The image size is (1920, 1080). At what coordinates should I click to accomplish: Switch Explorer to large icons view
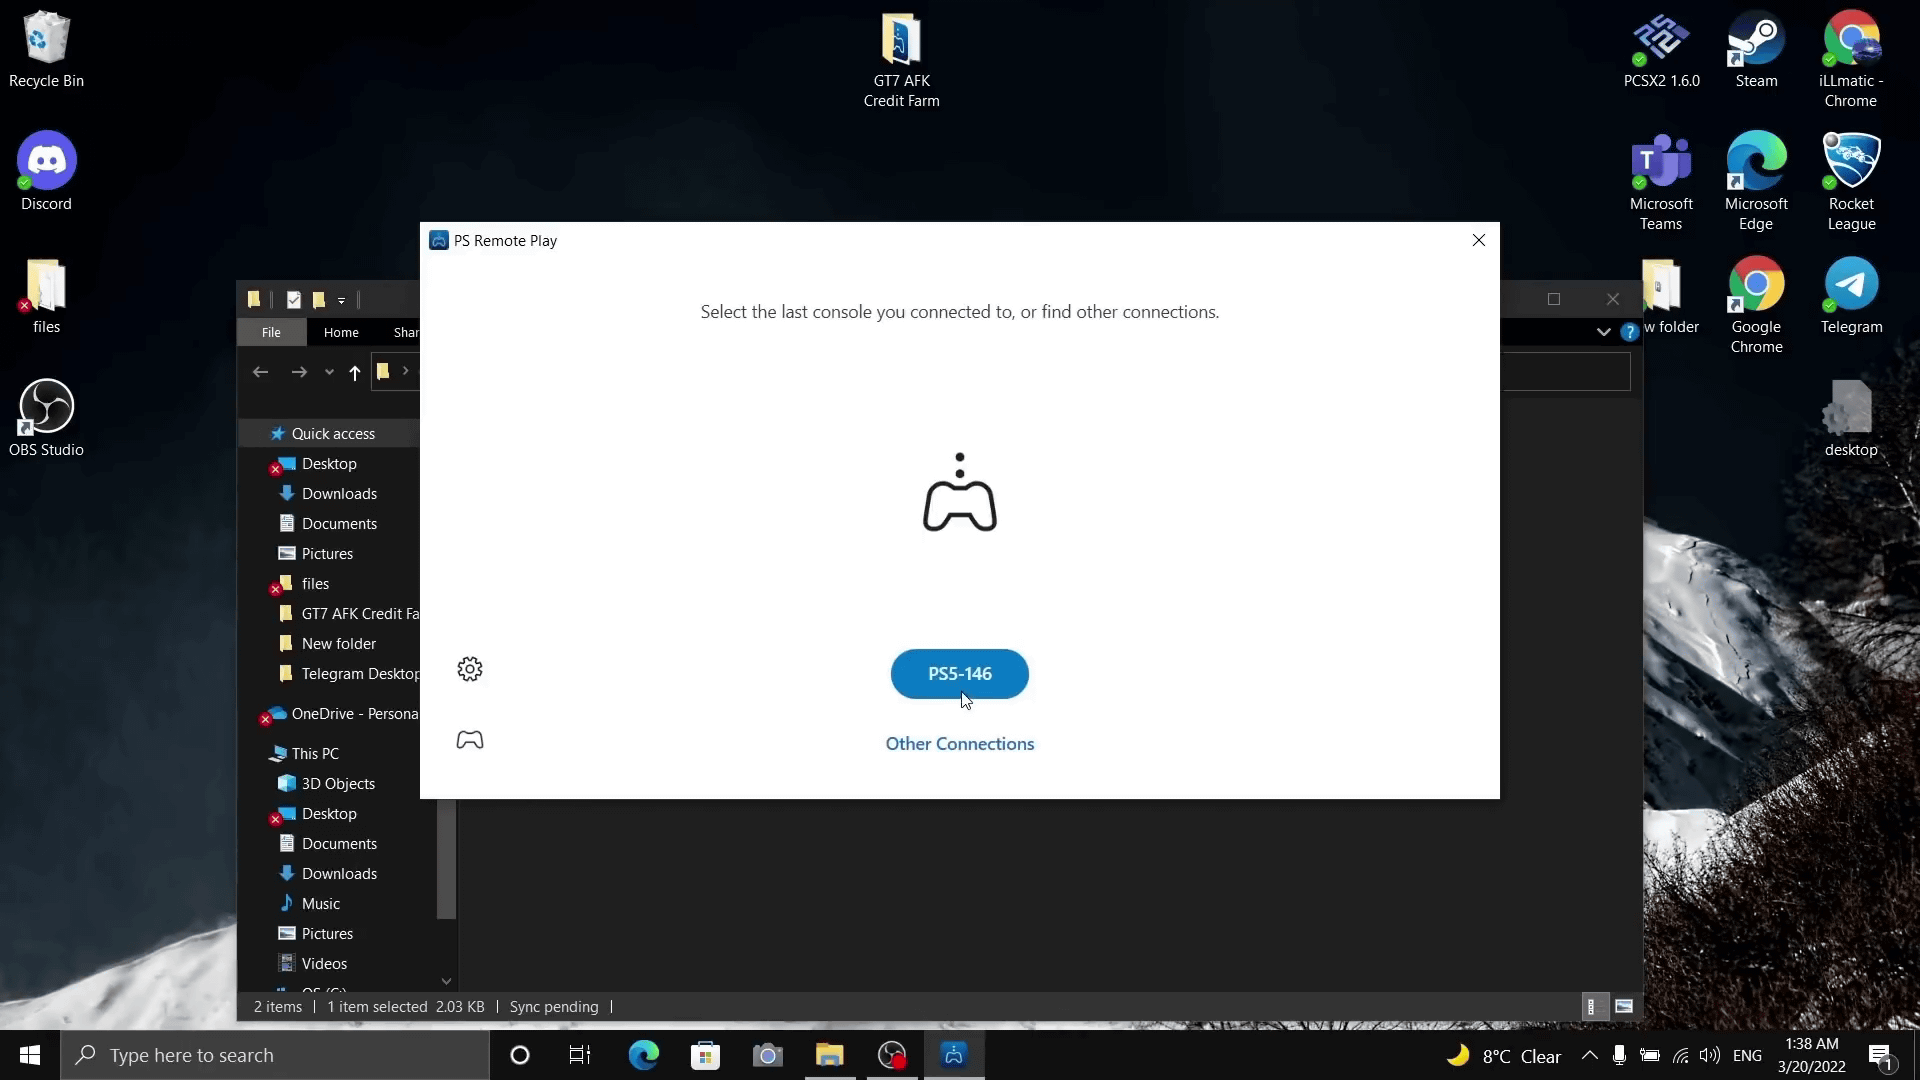(1624, 1007)
